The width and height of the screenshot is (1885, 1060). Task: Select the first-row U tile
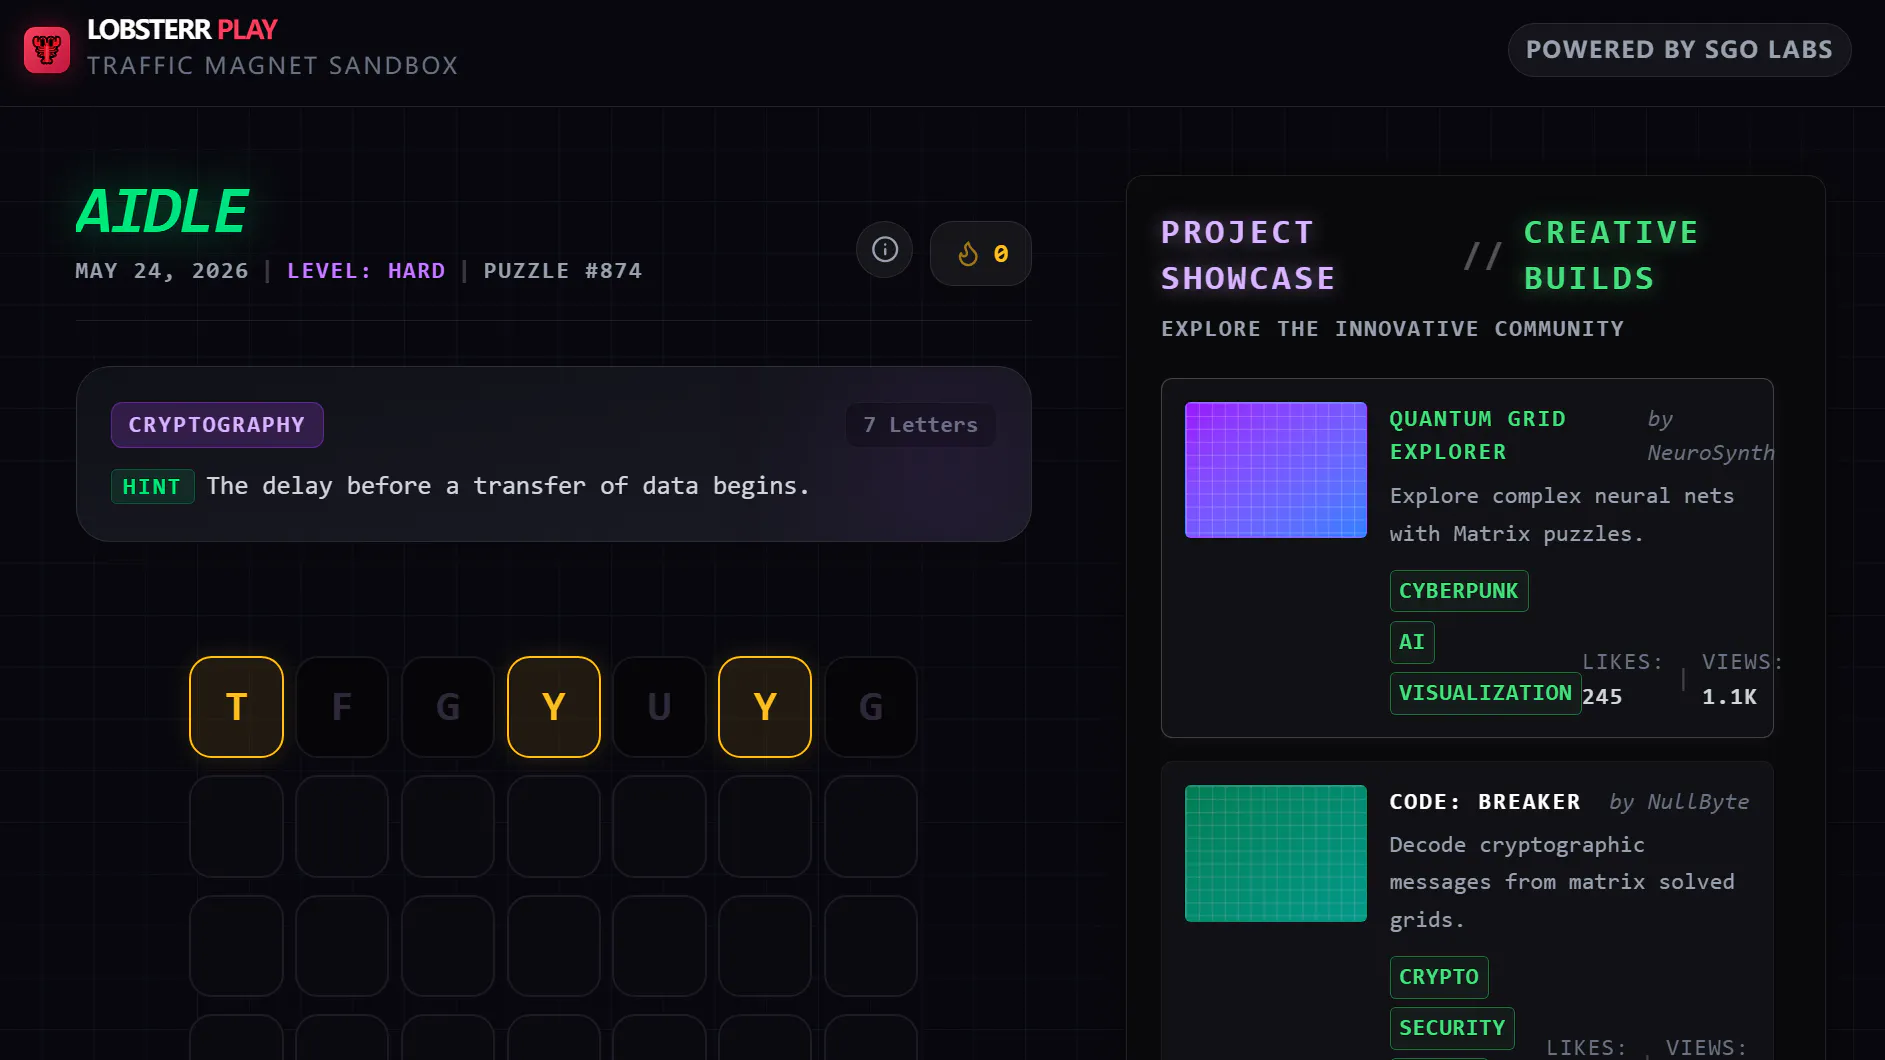click(659, 707)
